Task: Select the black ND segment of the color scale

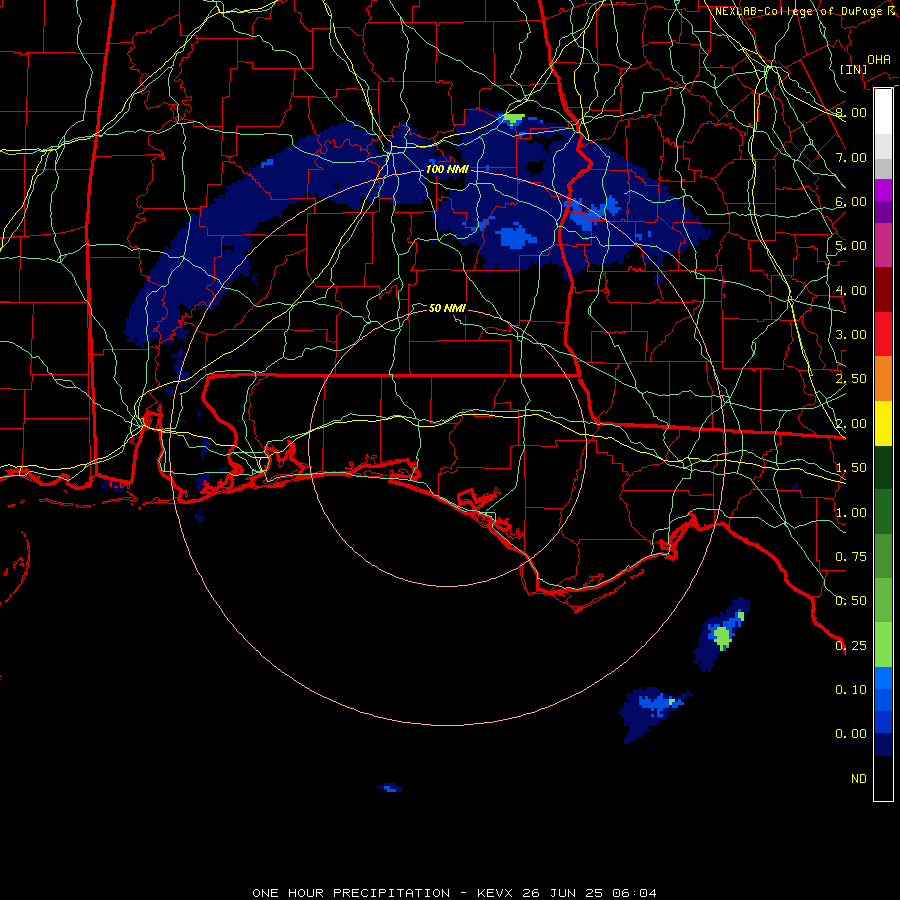Action: (883, 778)
